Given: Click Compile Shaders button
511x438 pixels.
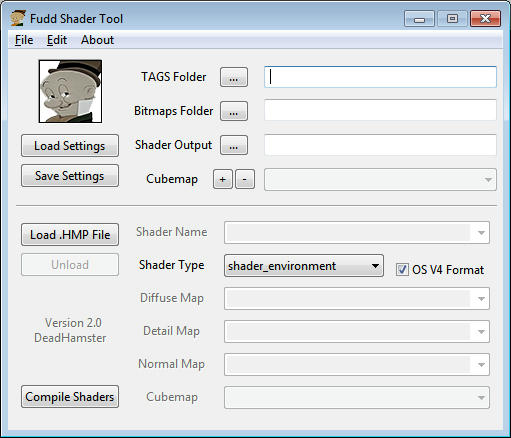Looking at the screenshot, I should coord(70,397).
